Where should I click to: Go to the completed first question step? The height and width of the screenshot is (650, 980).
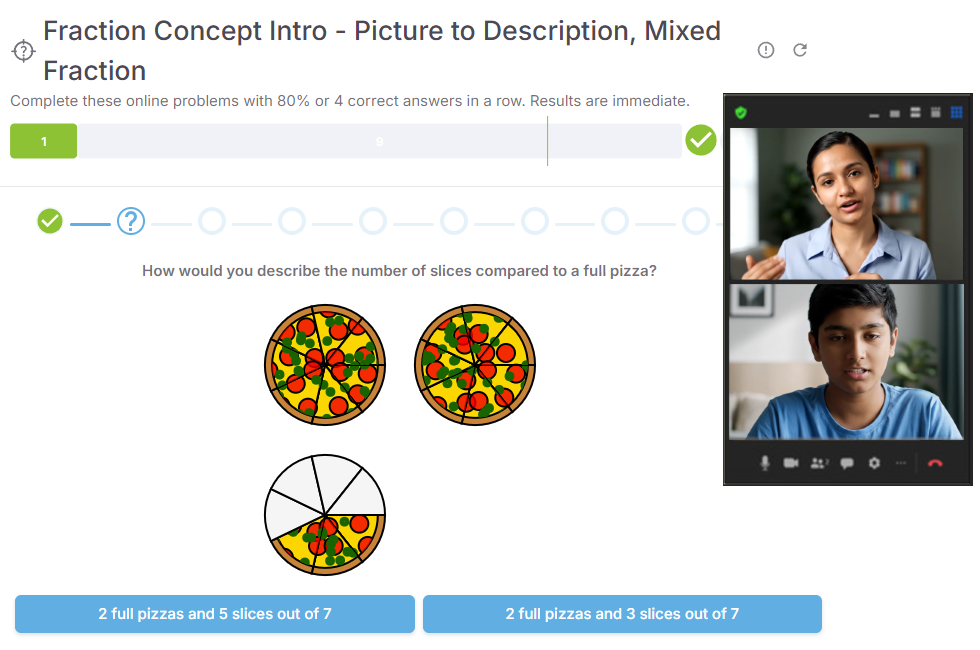coord(50,221)
